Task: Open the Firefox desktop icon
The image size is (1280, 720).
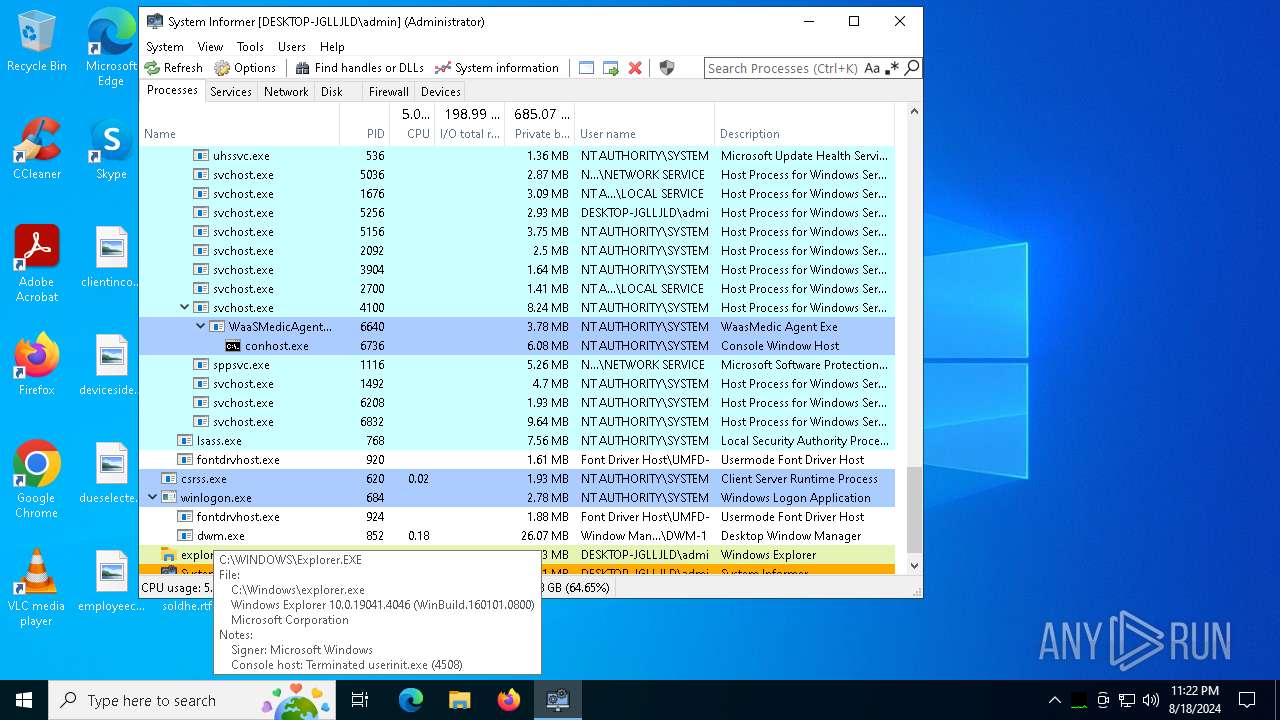Action: [x=37, y=364]
